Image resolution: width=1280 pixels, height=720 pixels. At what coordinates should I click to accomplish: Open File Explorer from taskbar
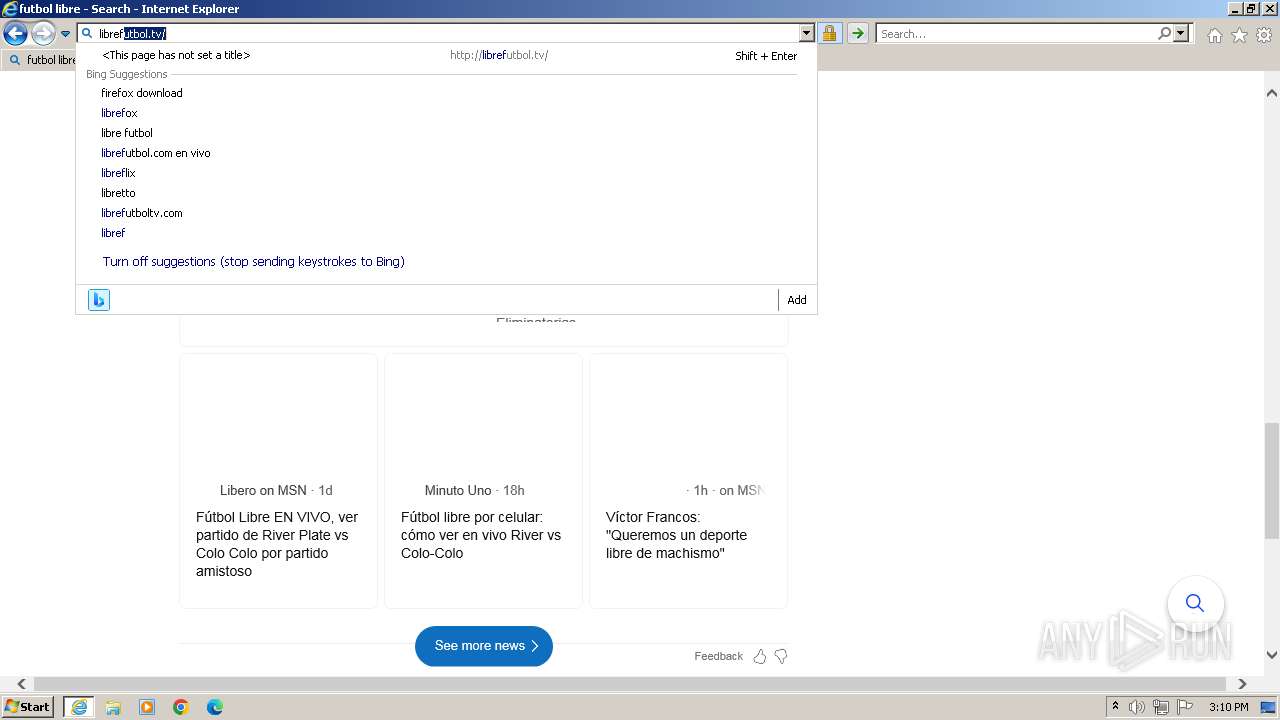(113, 707)
